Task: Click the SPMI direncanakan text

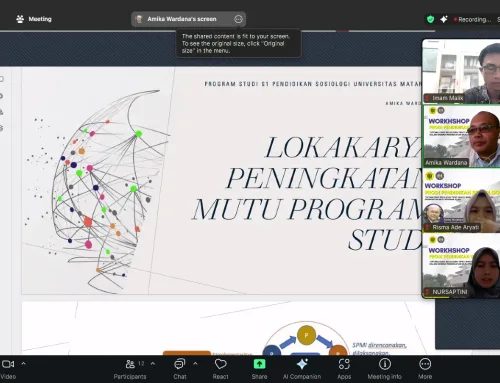Action: (379, 345)
